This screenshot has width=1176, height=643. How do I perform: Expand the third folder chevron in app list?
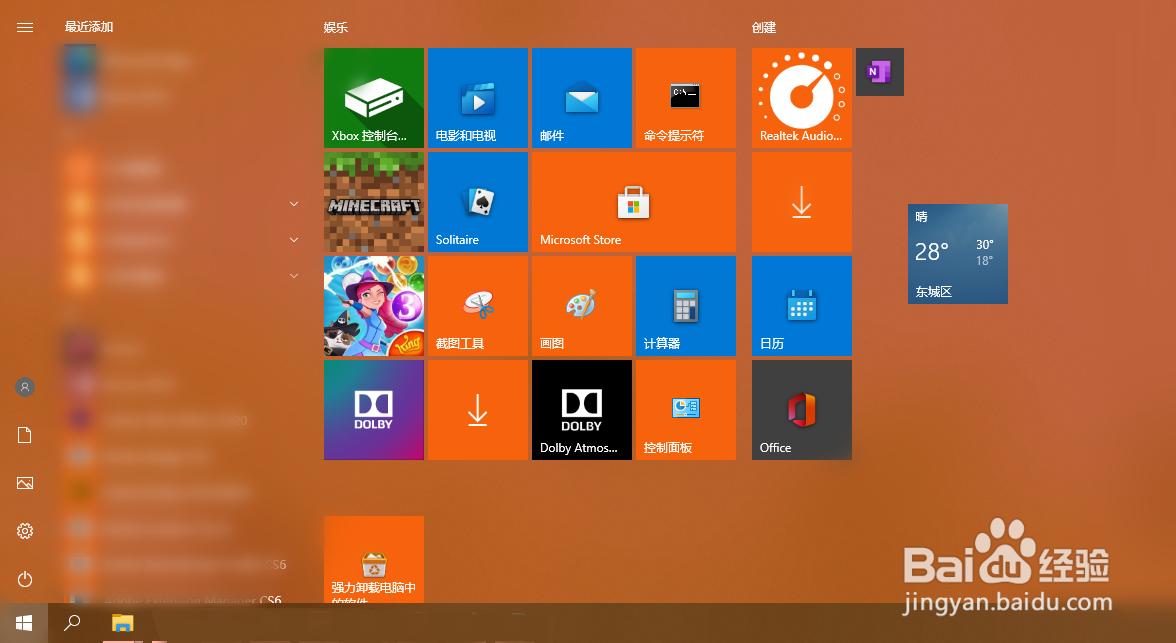(294, 276)
